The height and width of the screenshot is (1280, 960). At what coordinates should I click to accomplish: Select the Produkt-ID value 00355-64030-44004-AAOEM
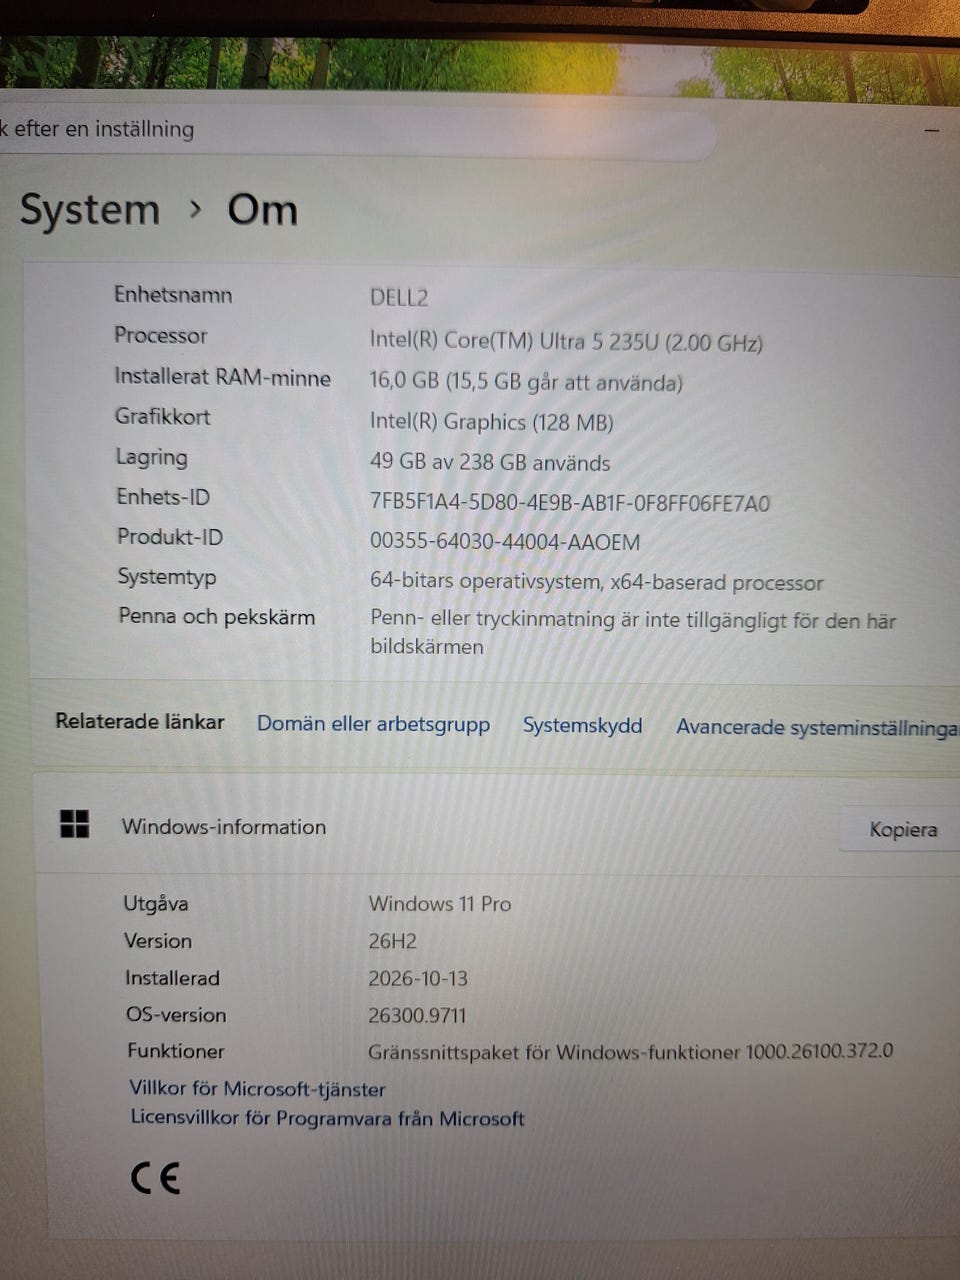coord(505,542)
